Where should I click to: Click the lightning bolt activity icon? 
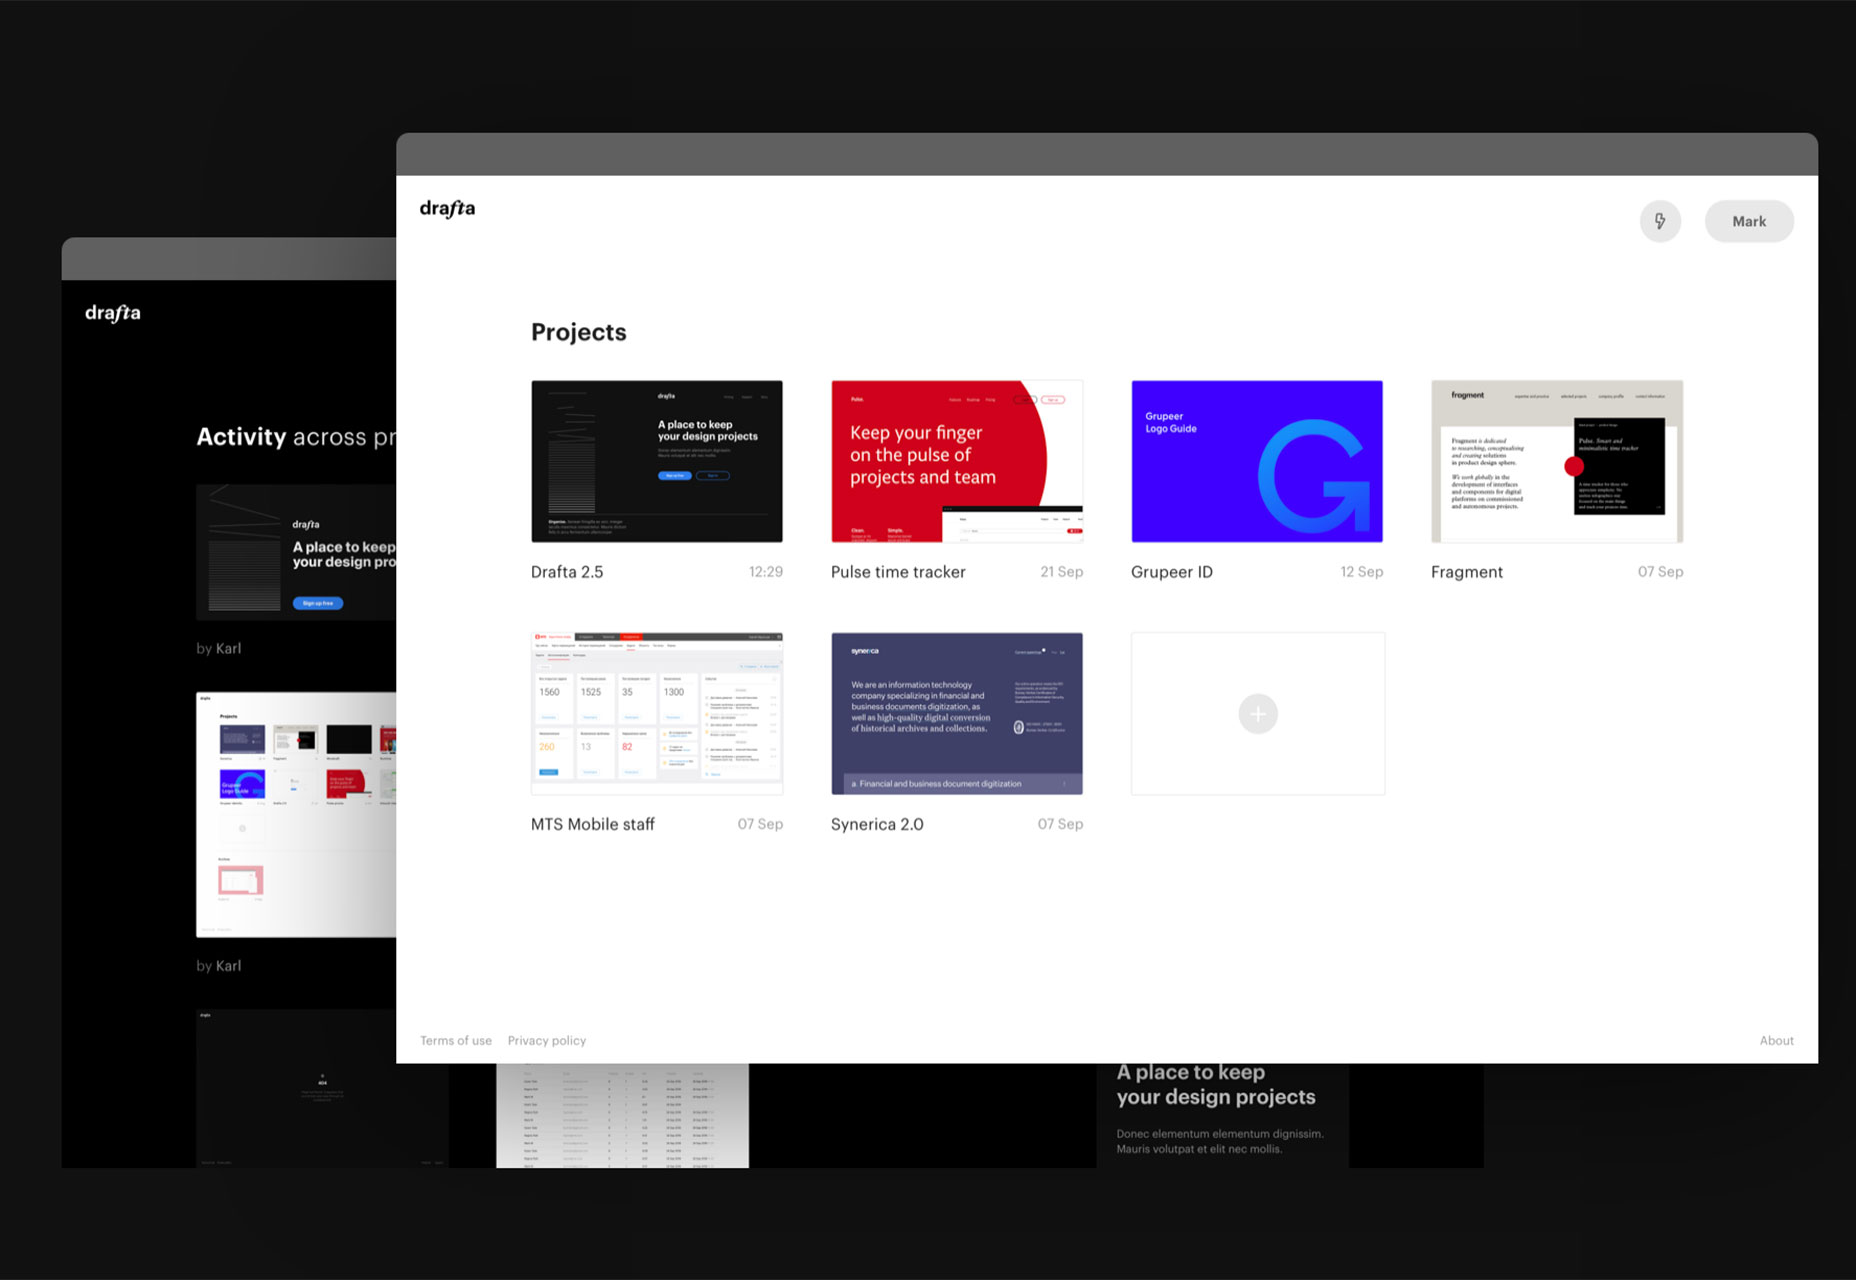1660,221
